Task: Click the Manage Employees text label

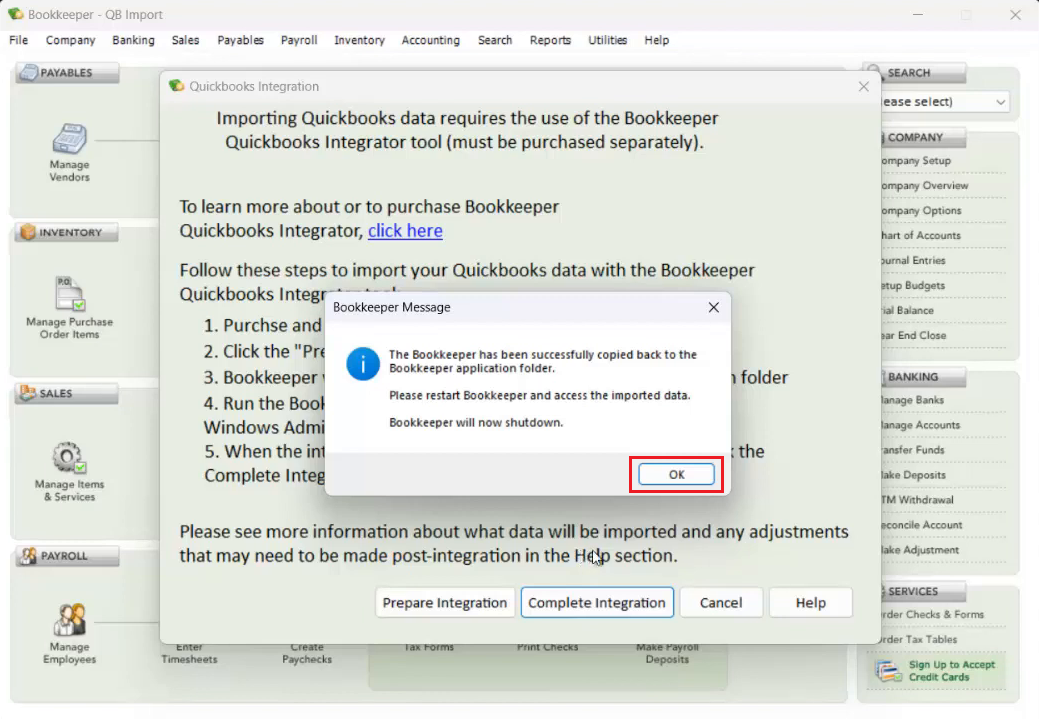Action: point(70,653)
